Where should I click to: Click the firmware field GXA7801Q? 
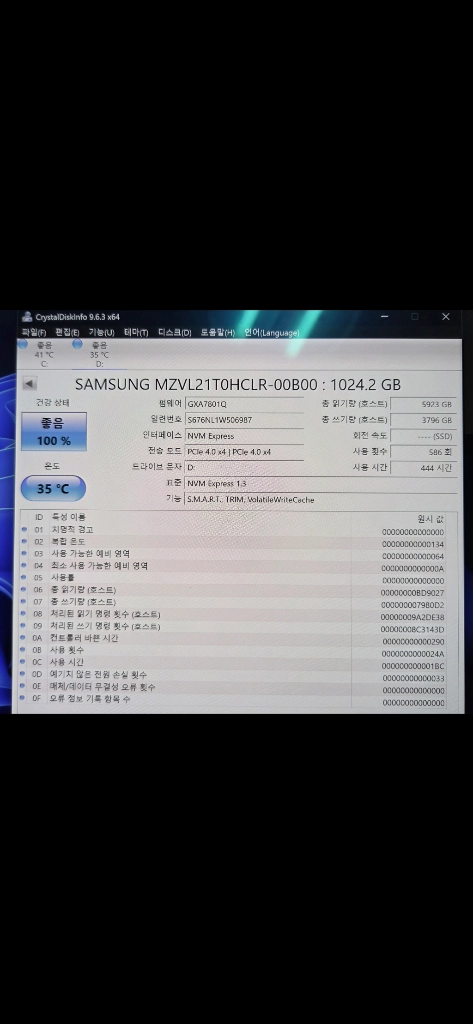tap(244, 404)
